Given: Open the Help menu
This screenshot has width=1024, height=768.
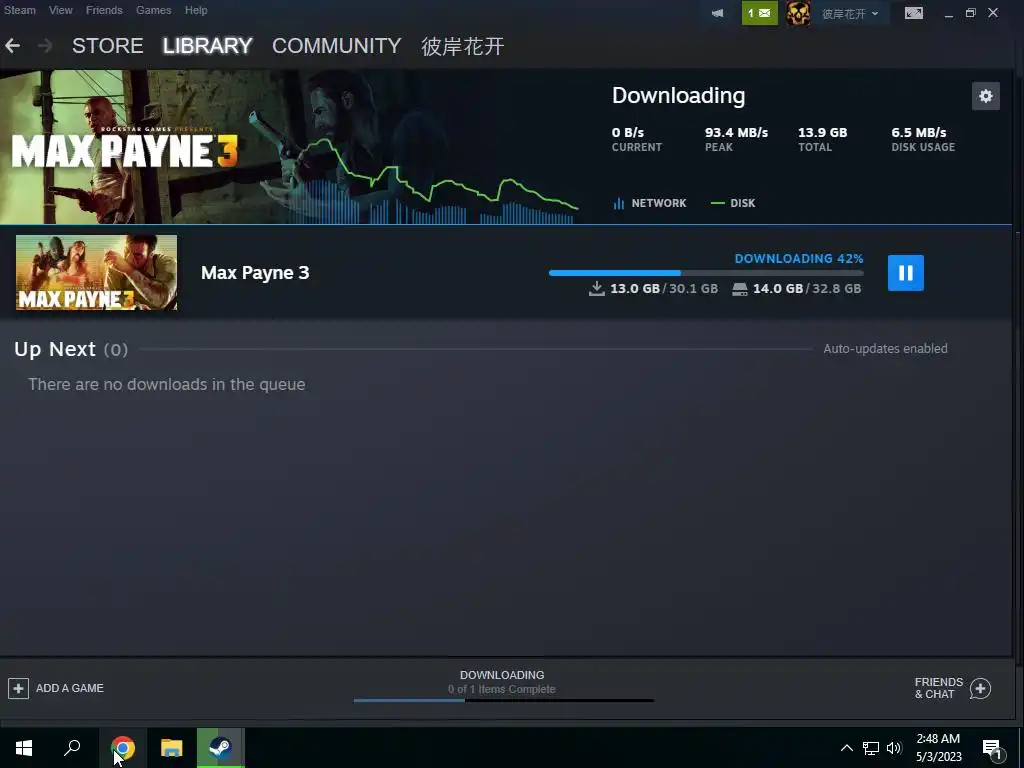Looking at the screenshot, I should (196, 10).
